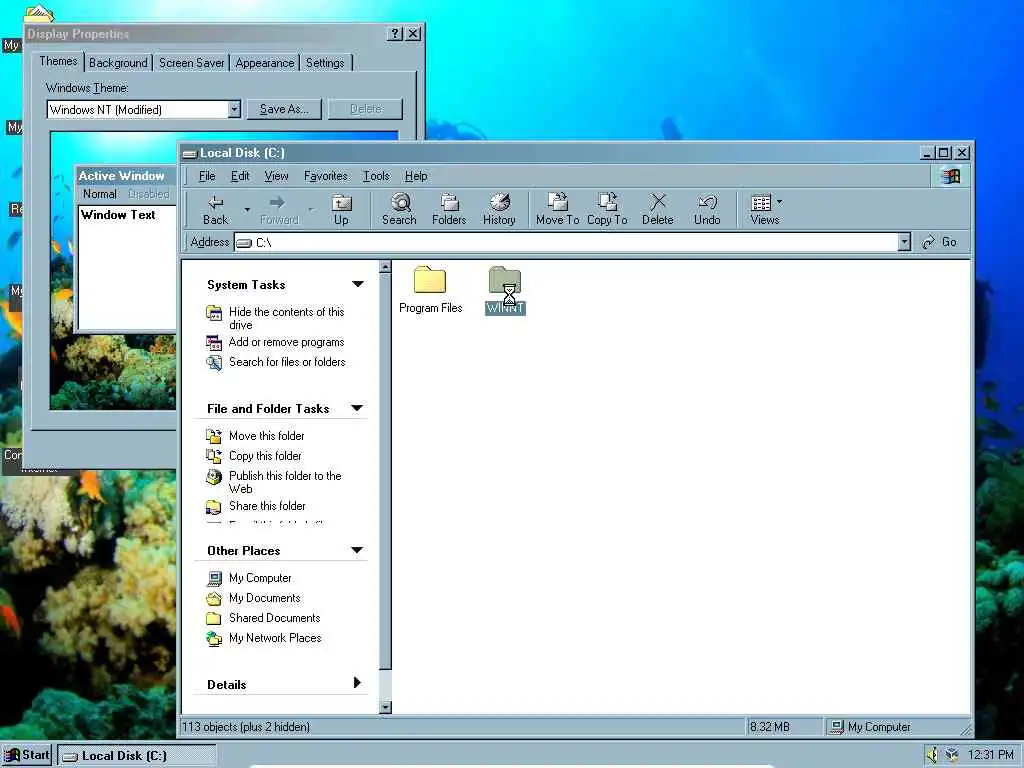This screenshot has height=768, width=1024.
Task: Toggle the Folders pane button
Action: [449, 210]
